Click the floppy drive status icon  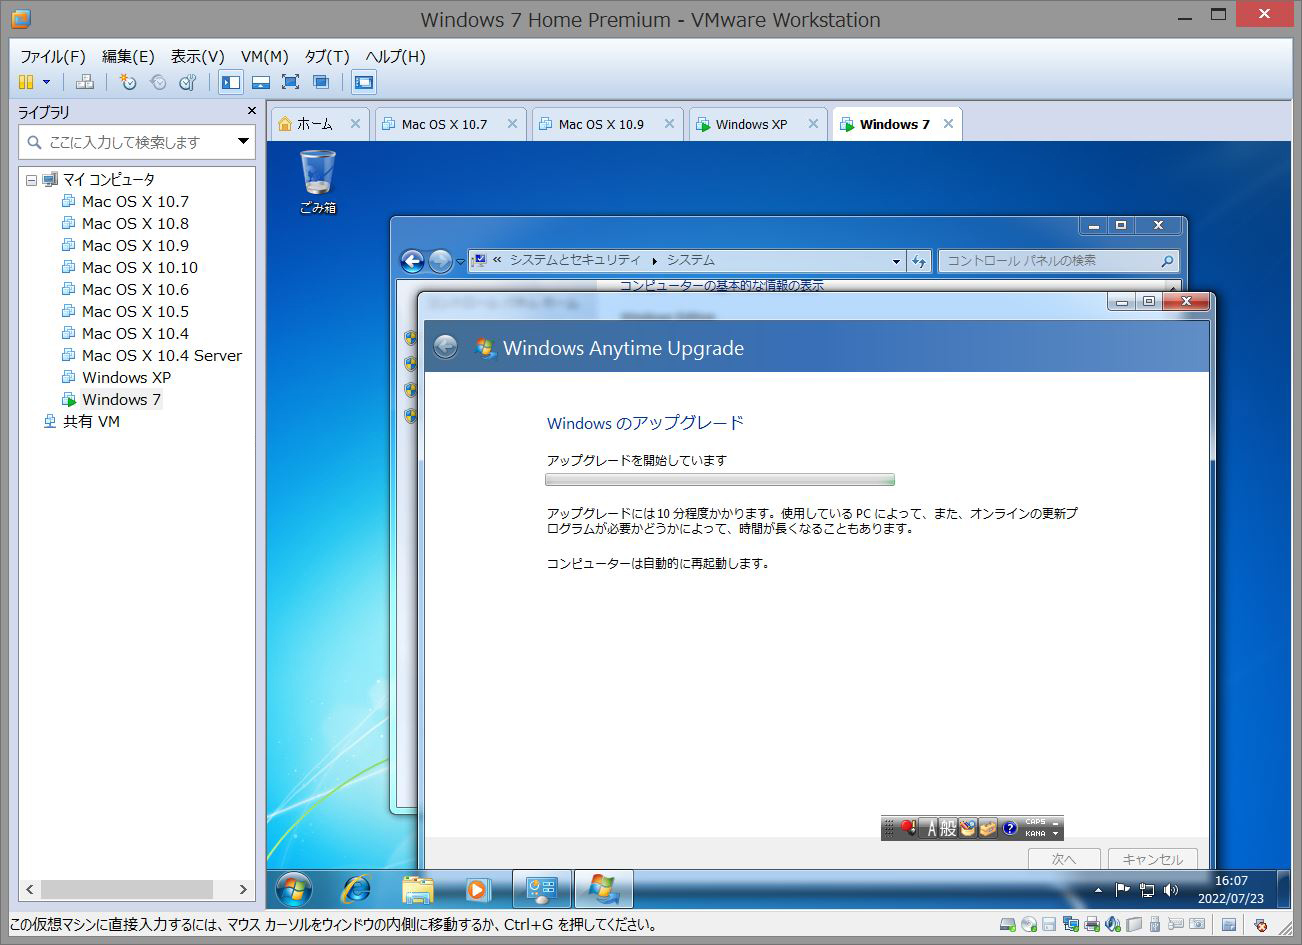click(1049, 925)
